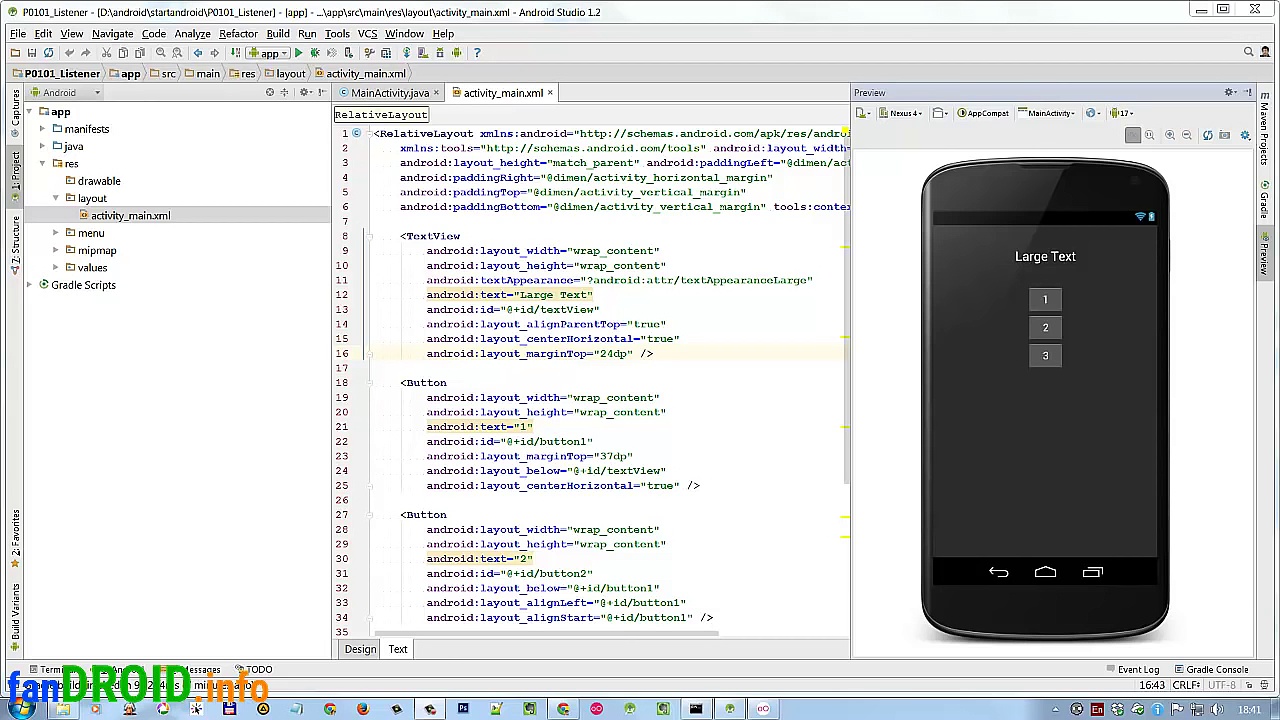The height and width of the screenshot is (720, 1280).
Task: Open the Refactor menu
Action: (238, 34)
